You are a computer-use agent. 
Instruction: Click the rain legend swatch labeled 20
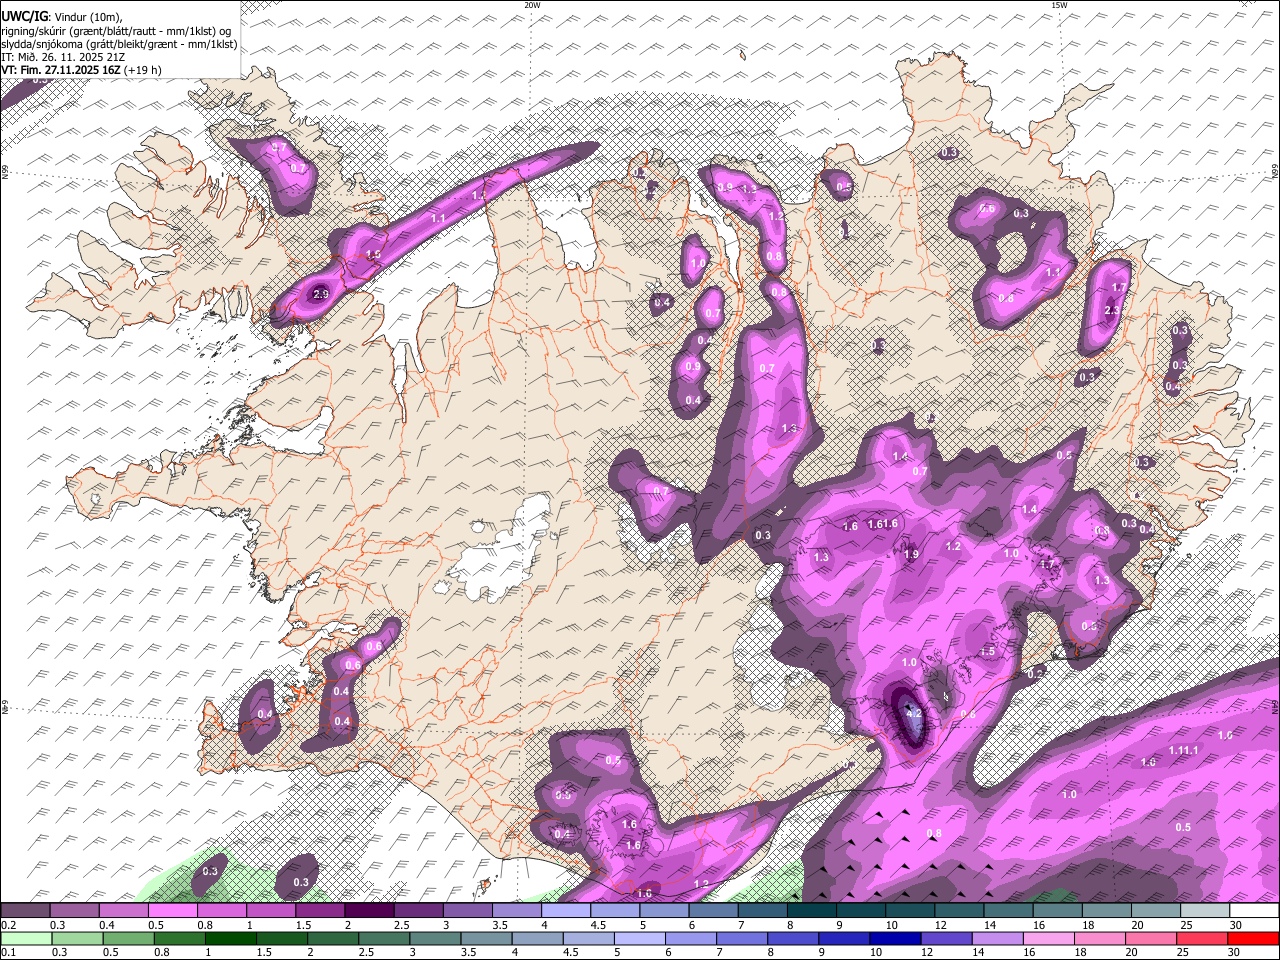(1151, 938)
